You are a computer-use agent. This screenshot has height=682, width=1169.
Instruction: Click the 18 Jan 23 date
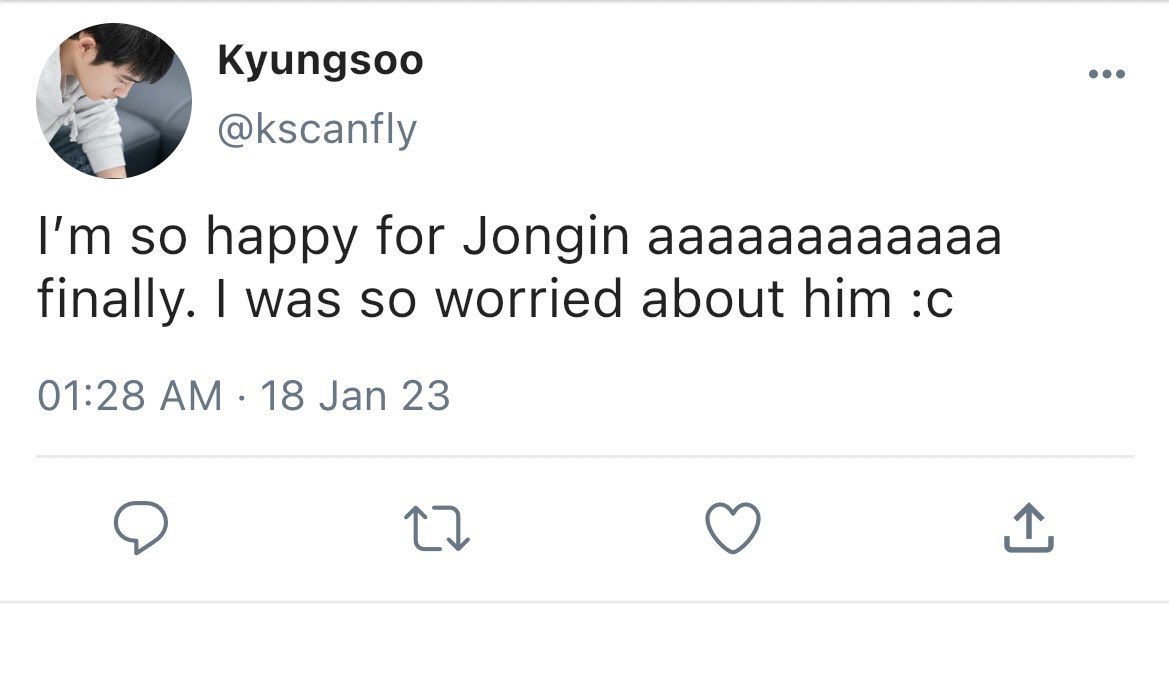pos(355,395)
